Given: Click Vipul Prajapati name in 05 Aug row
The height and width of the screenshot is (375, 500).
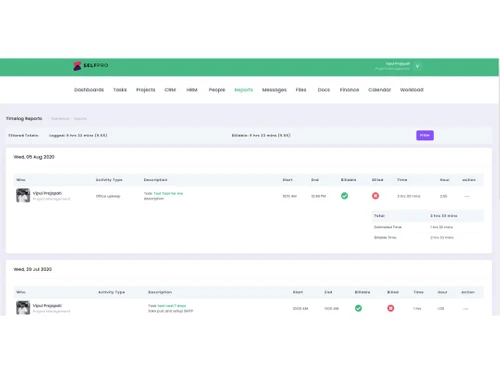Looking at the screenshot, I should pyautogui.click(x=47, y=193).
